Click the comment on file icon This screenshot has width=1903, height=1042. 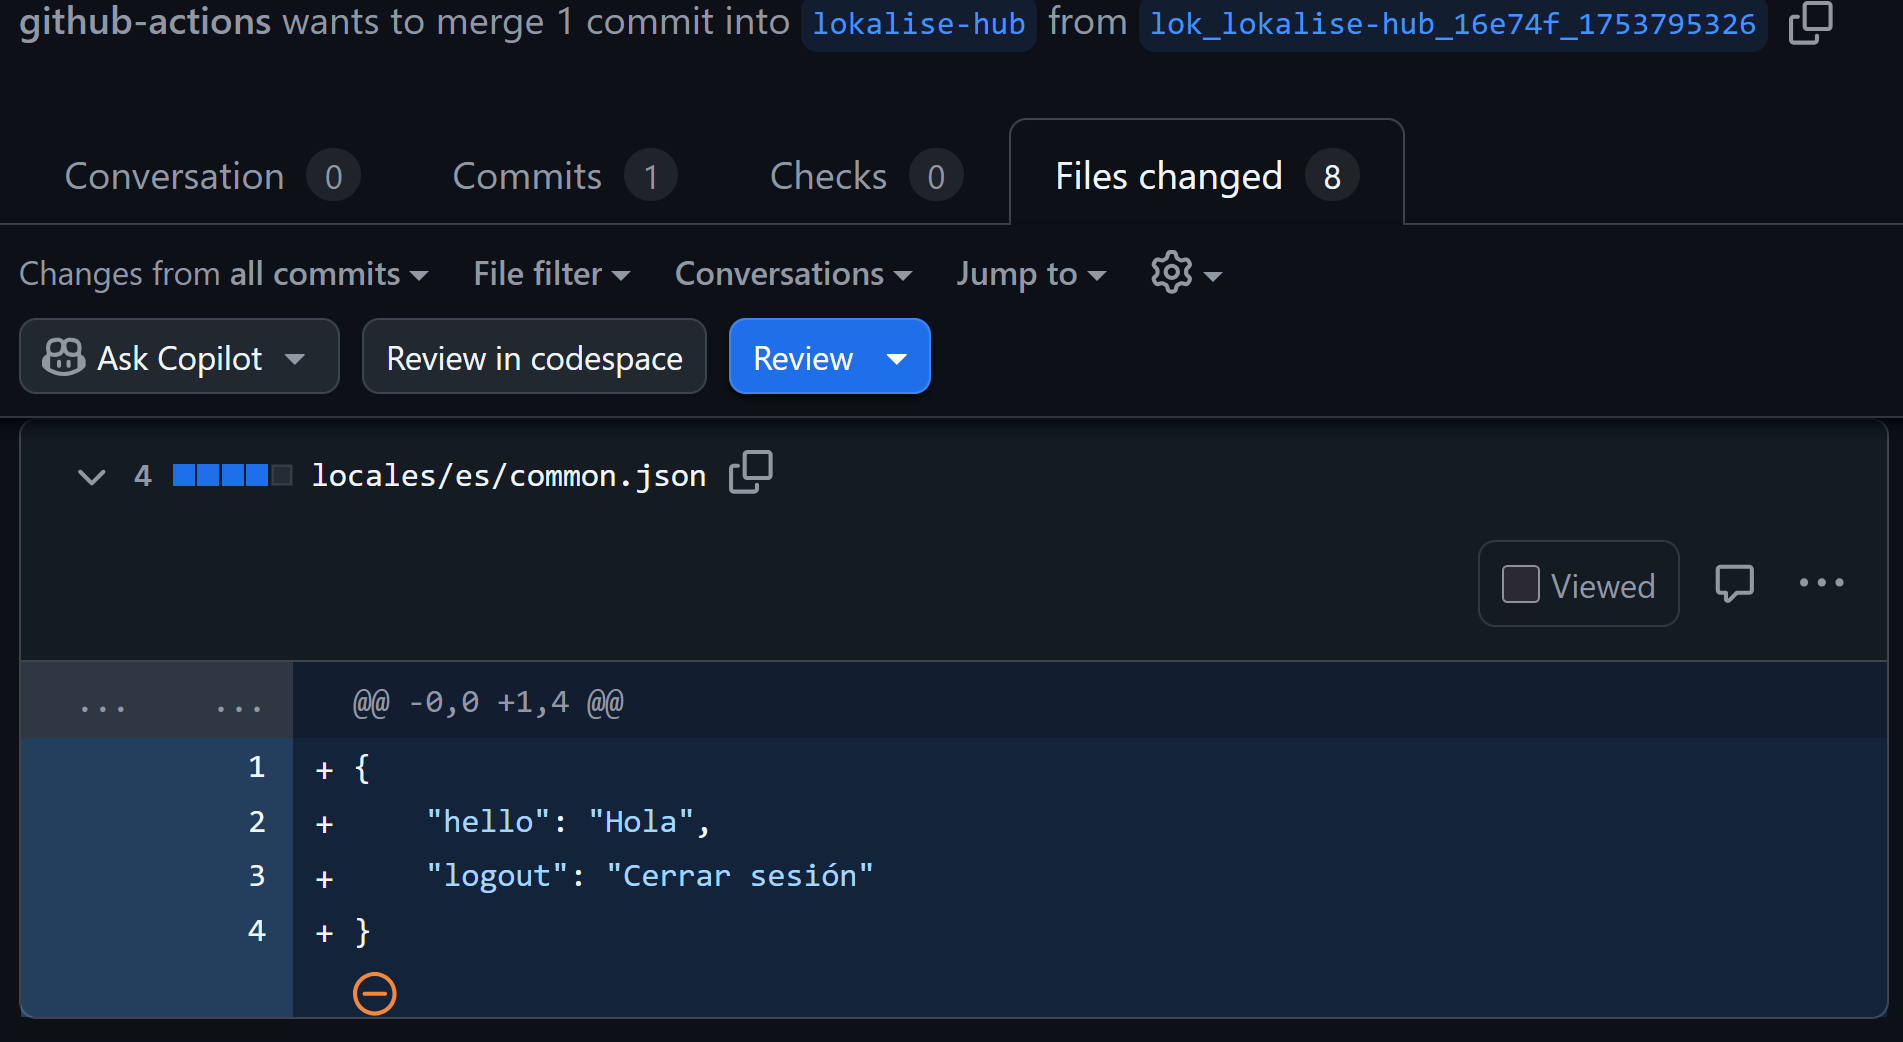(1734, 583)
